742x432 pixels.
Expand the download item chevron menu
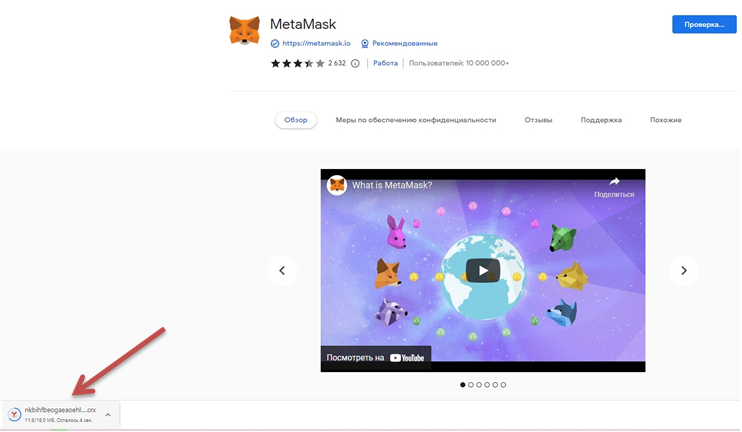click(108, 415)
